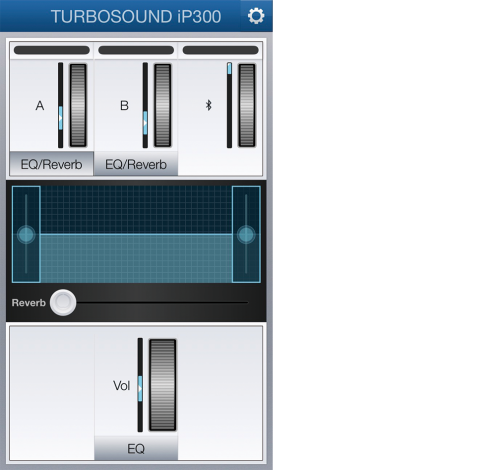Select channel A label
This screenshot has width=496, height=470.
[x=40, y=105]
